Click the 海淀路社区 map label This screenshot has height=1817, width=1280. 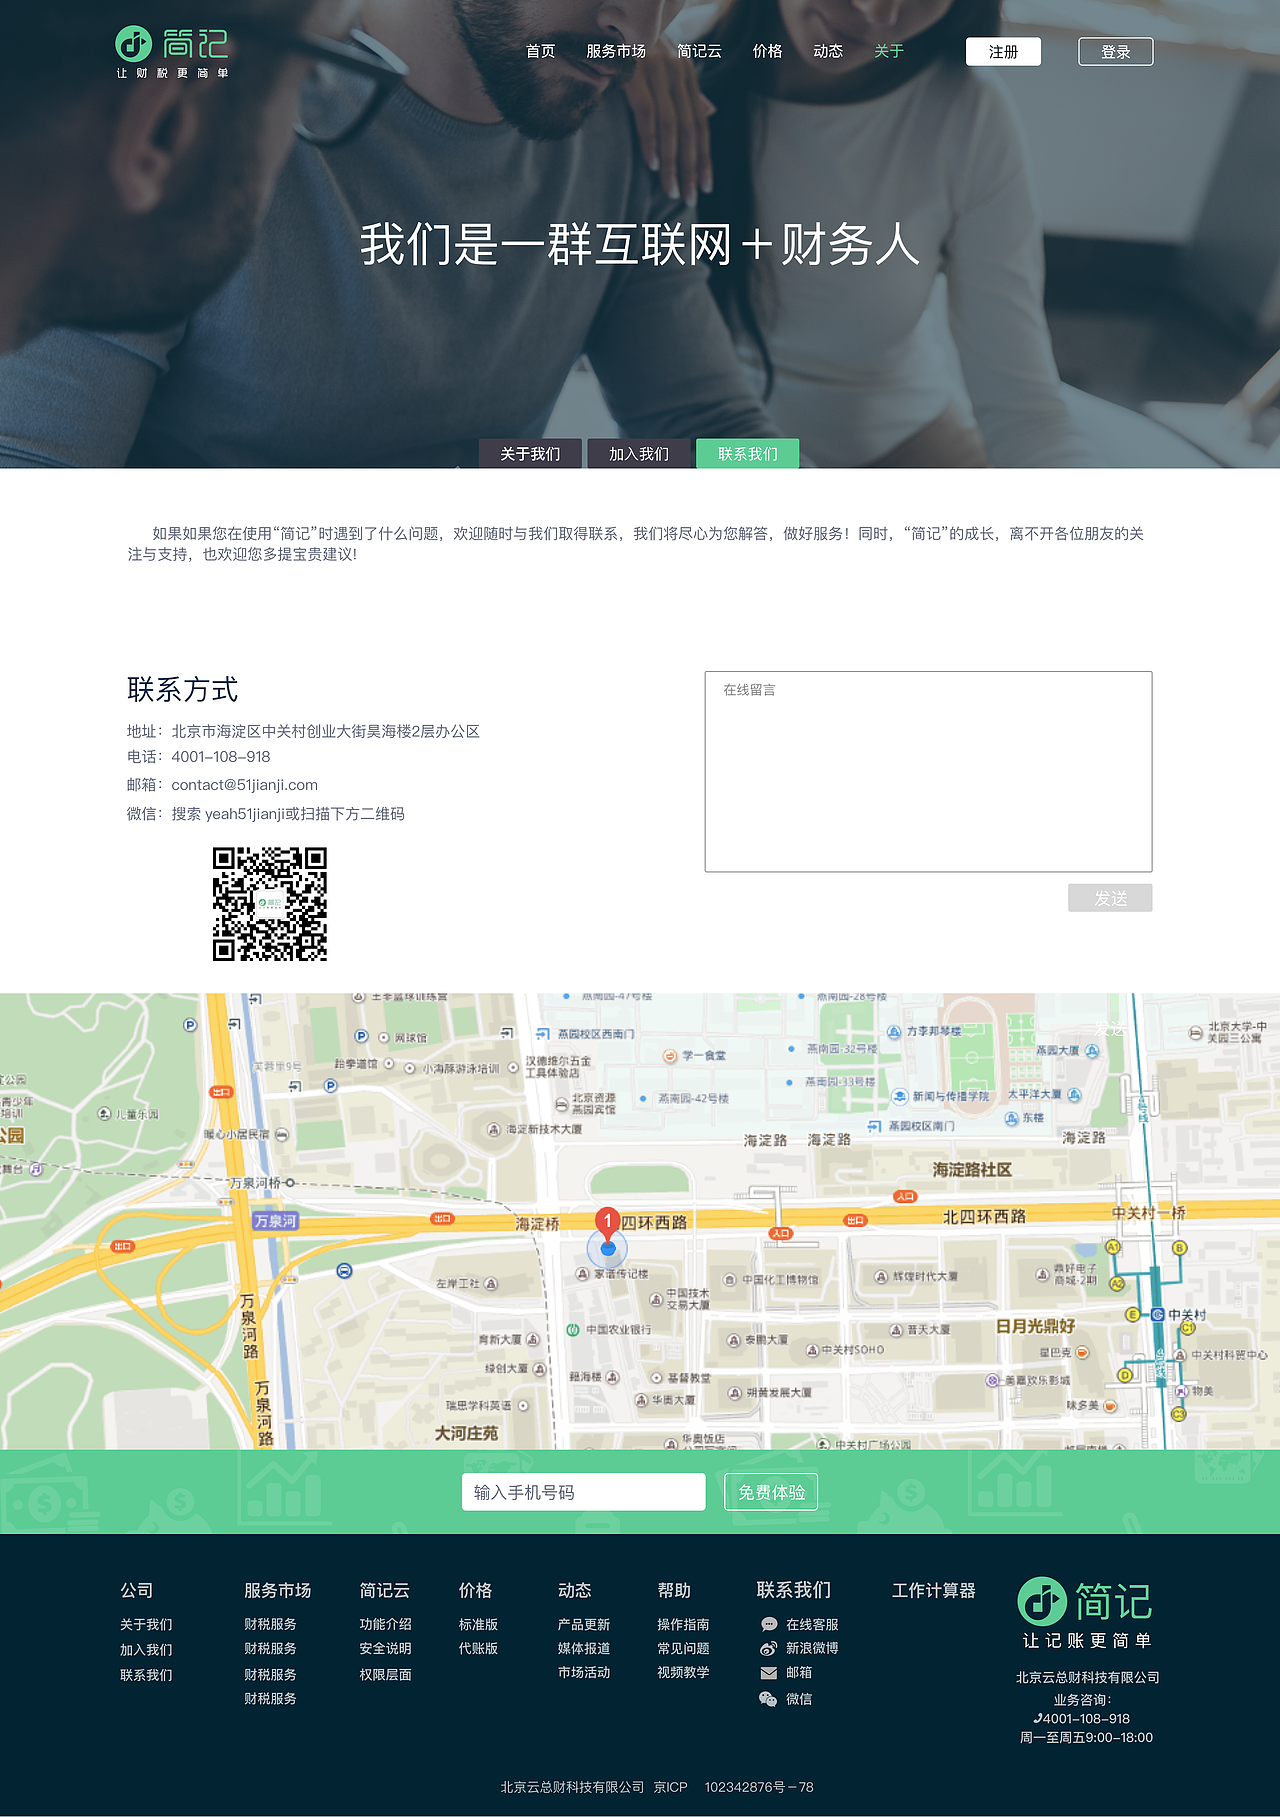[x=972, y=1169]
